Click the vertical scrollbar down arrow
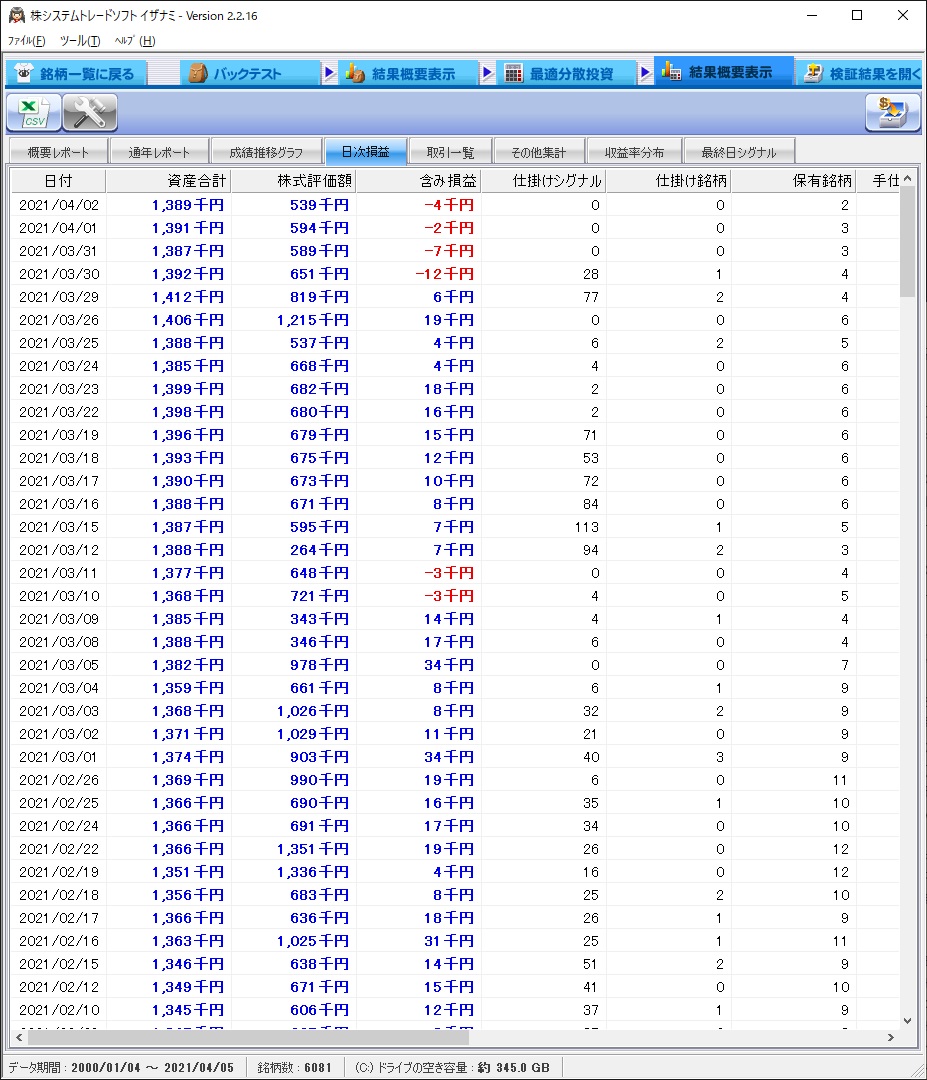This screenshot has height=1080, width=927. tap(907, 1020)
